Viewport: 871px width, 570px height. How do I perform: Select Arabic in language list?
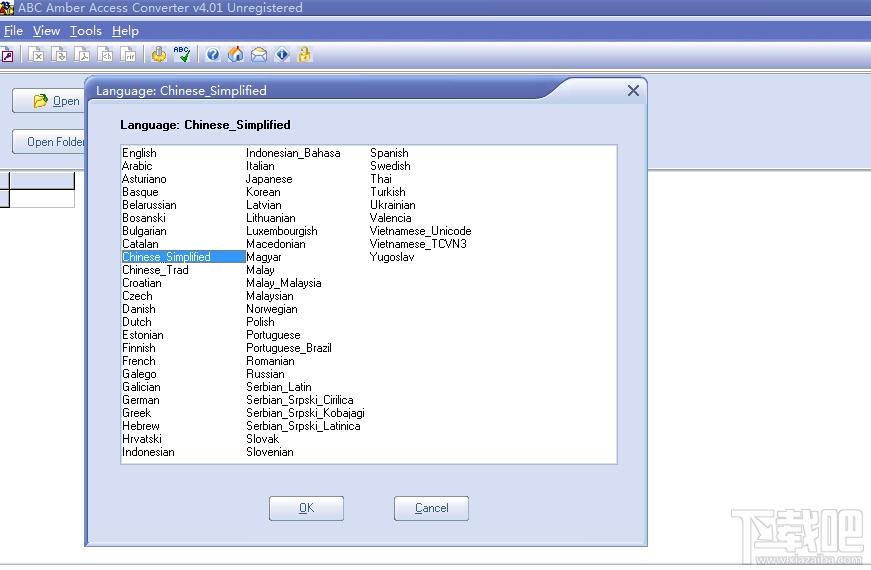[137, 166]
